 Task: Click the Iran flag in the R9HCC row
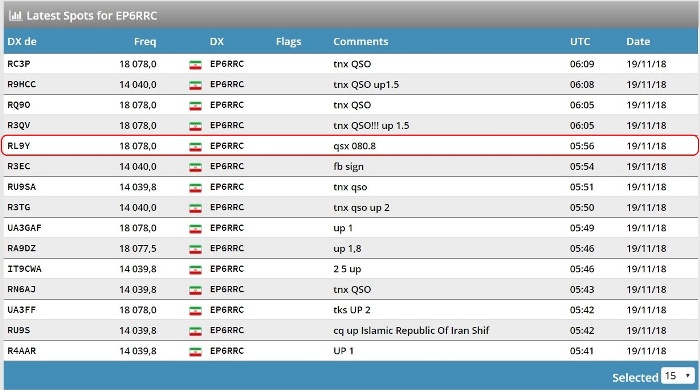(195, 85)
